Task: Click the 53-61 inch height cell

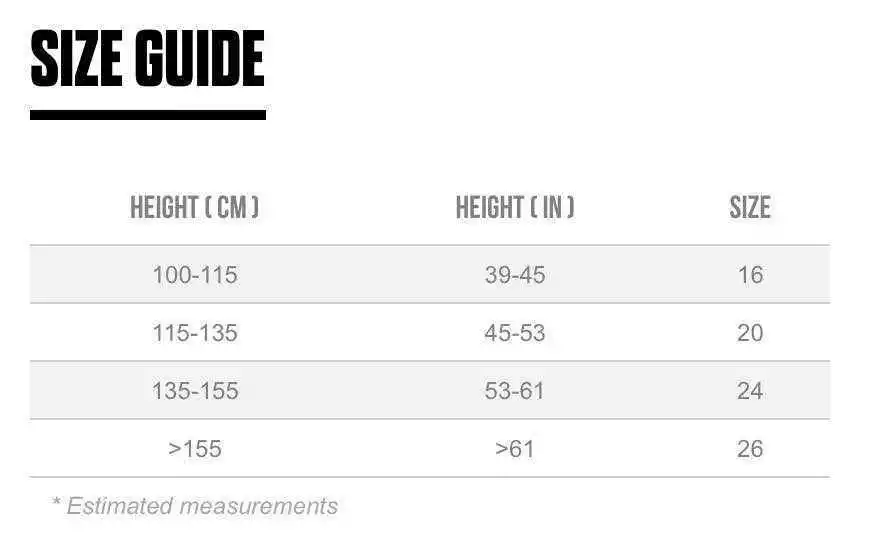Action: tap(515, 391)
